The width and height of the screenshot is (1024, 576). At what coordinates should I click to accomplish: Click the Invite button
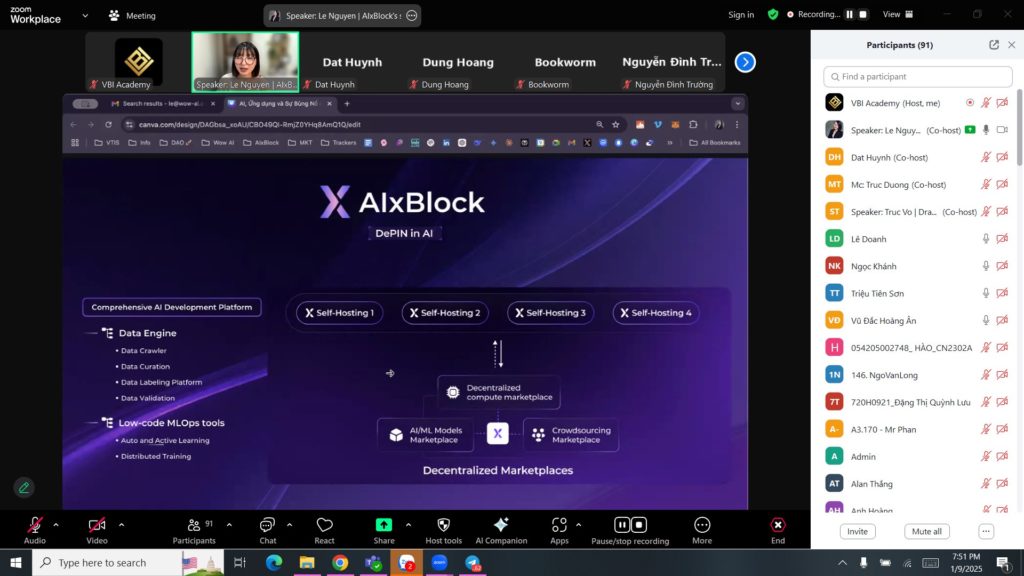(857, 531)
